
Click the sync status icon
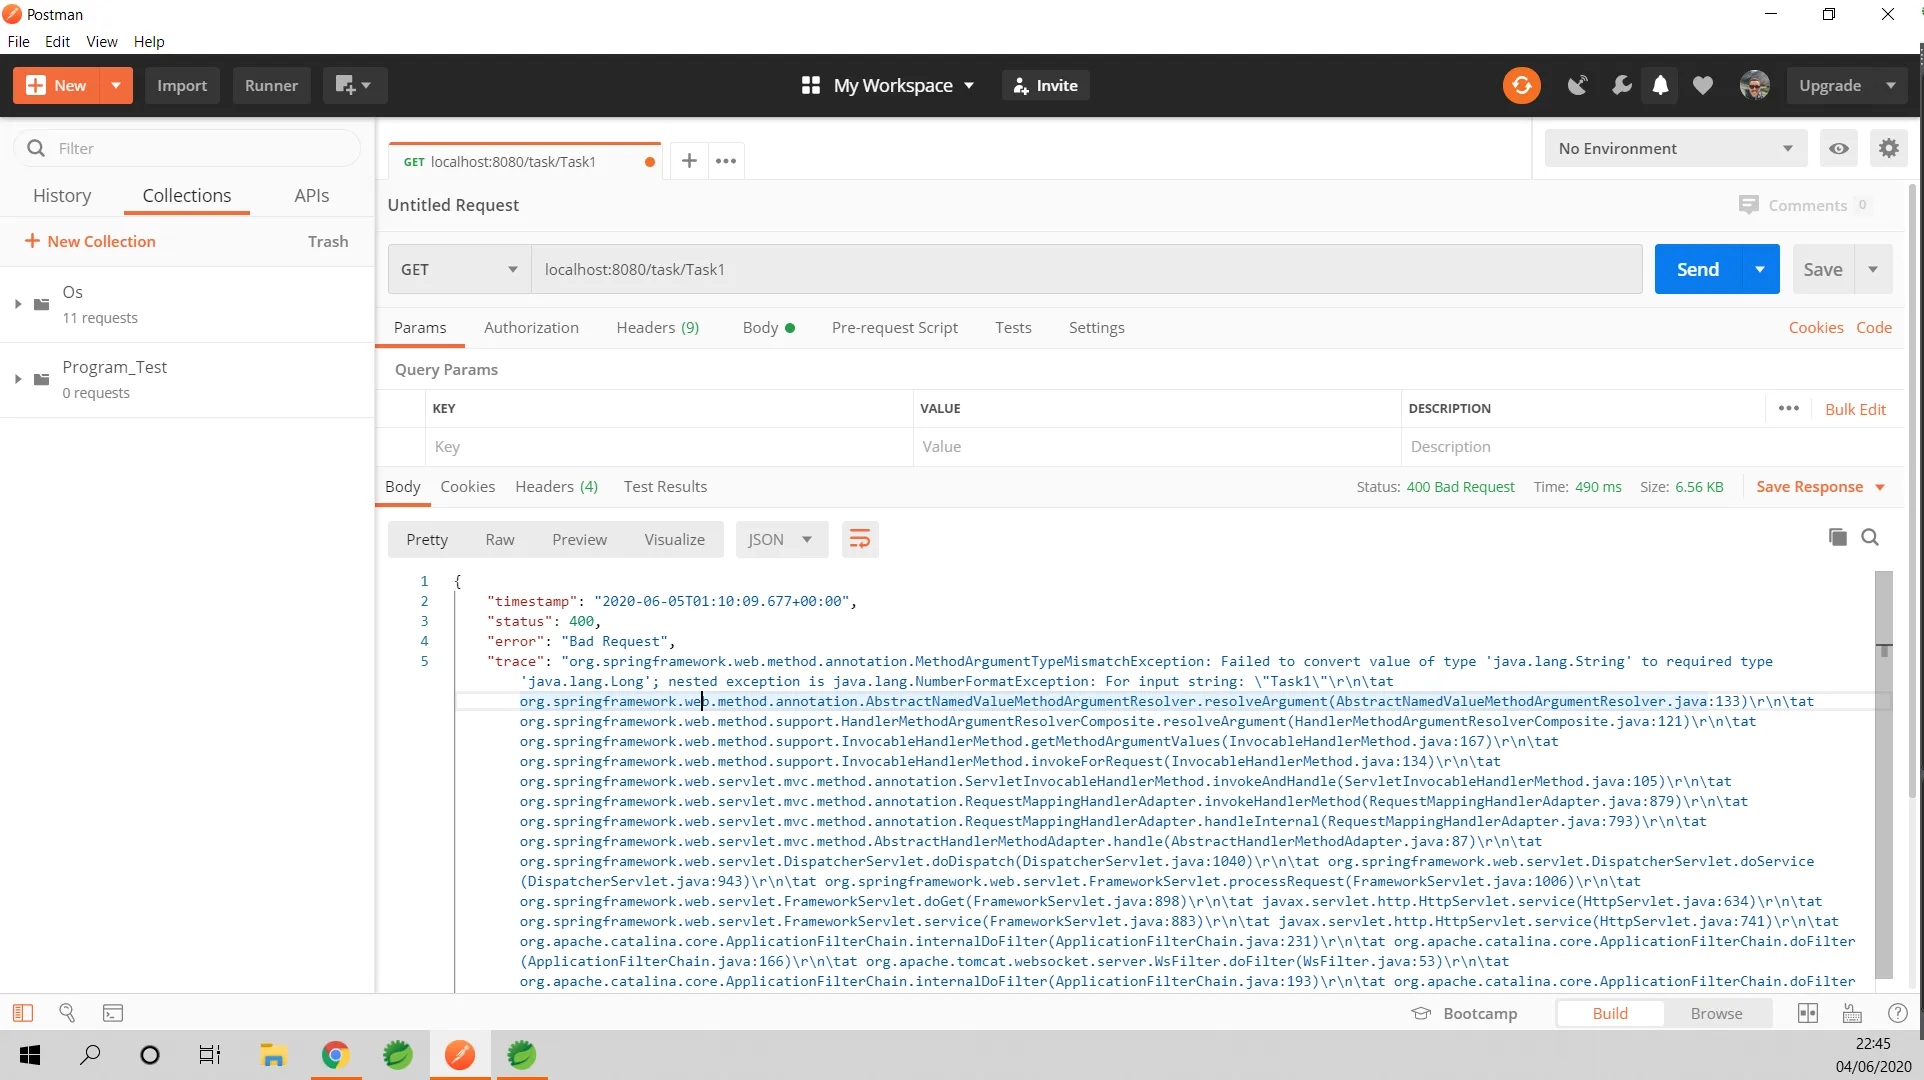pyautogui.click(x=1521, y=85)
